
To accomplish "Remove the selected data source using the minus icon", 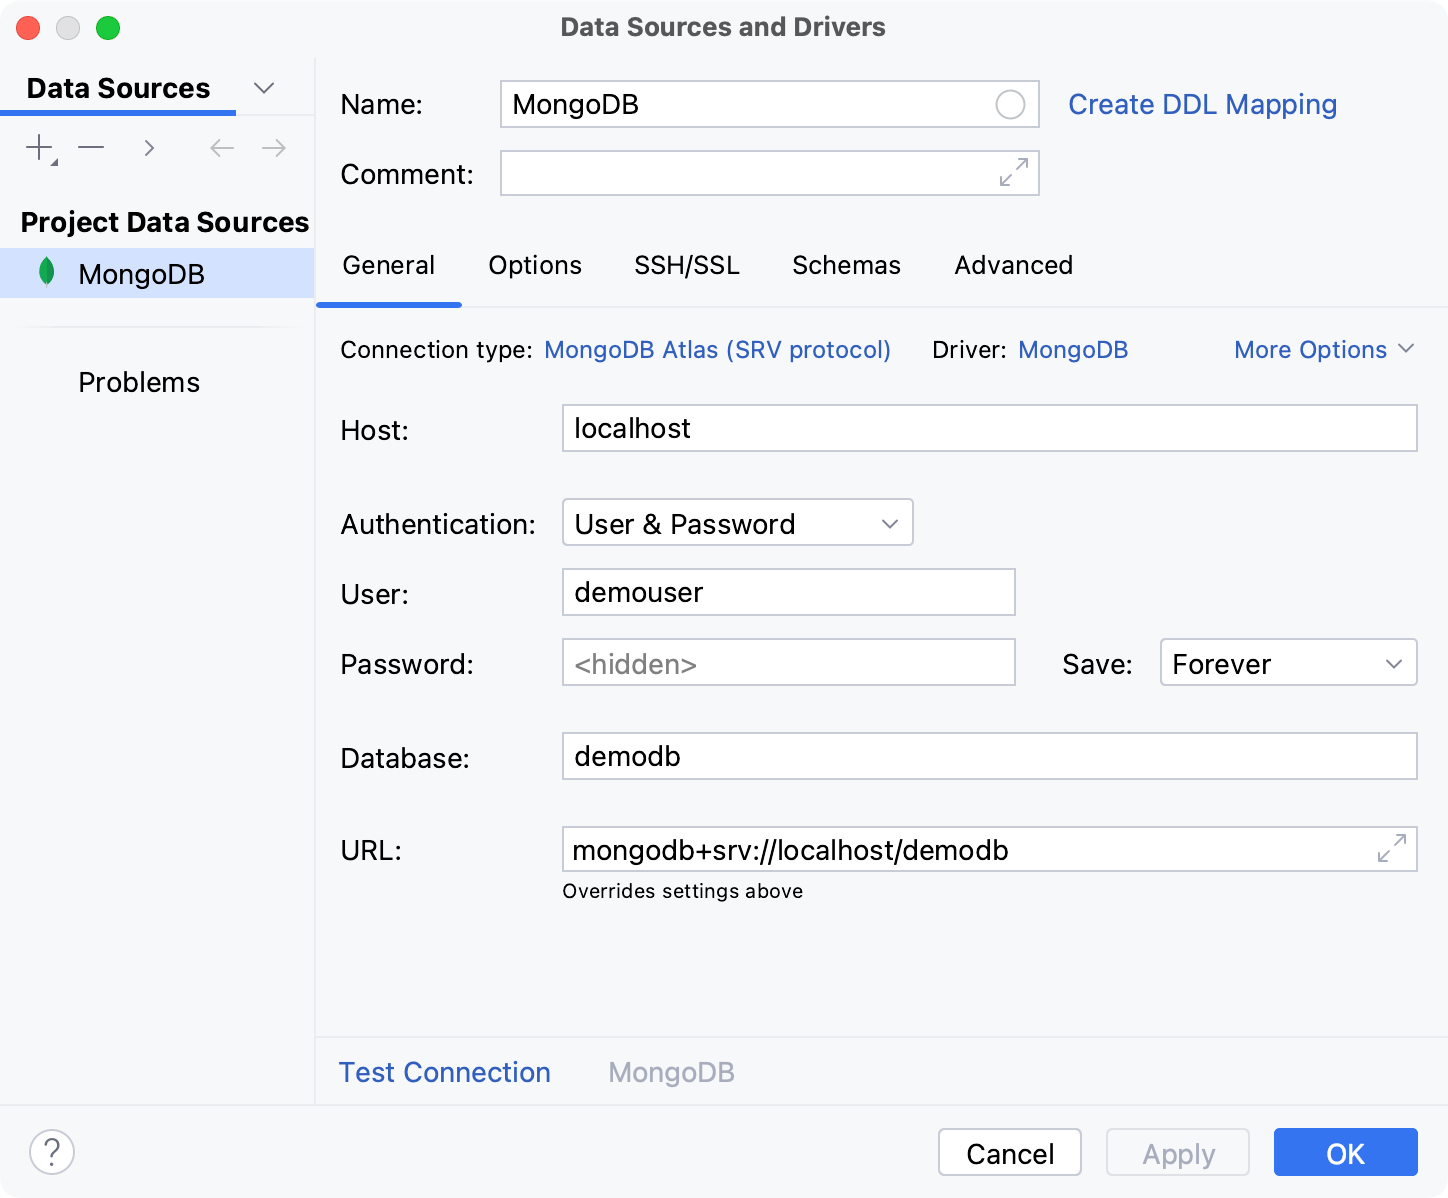I will (x=91, y=147).
